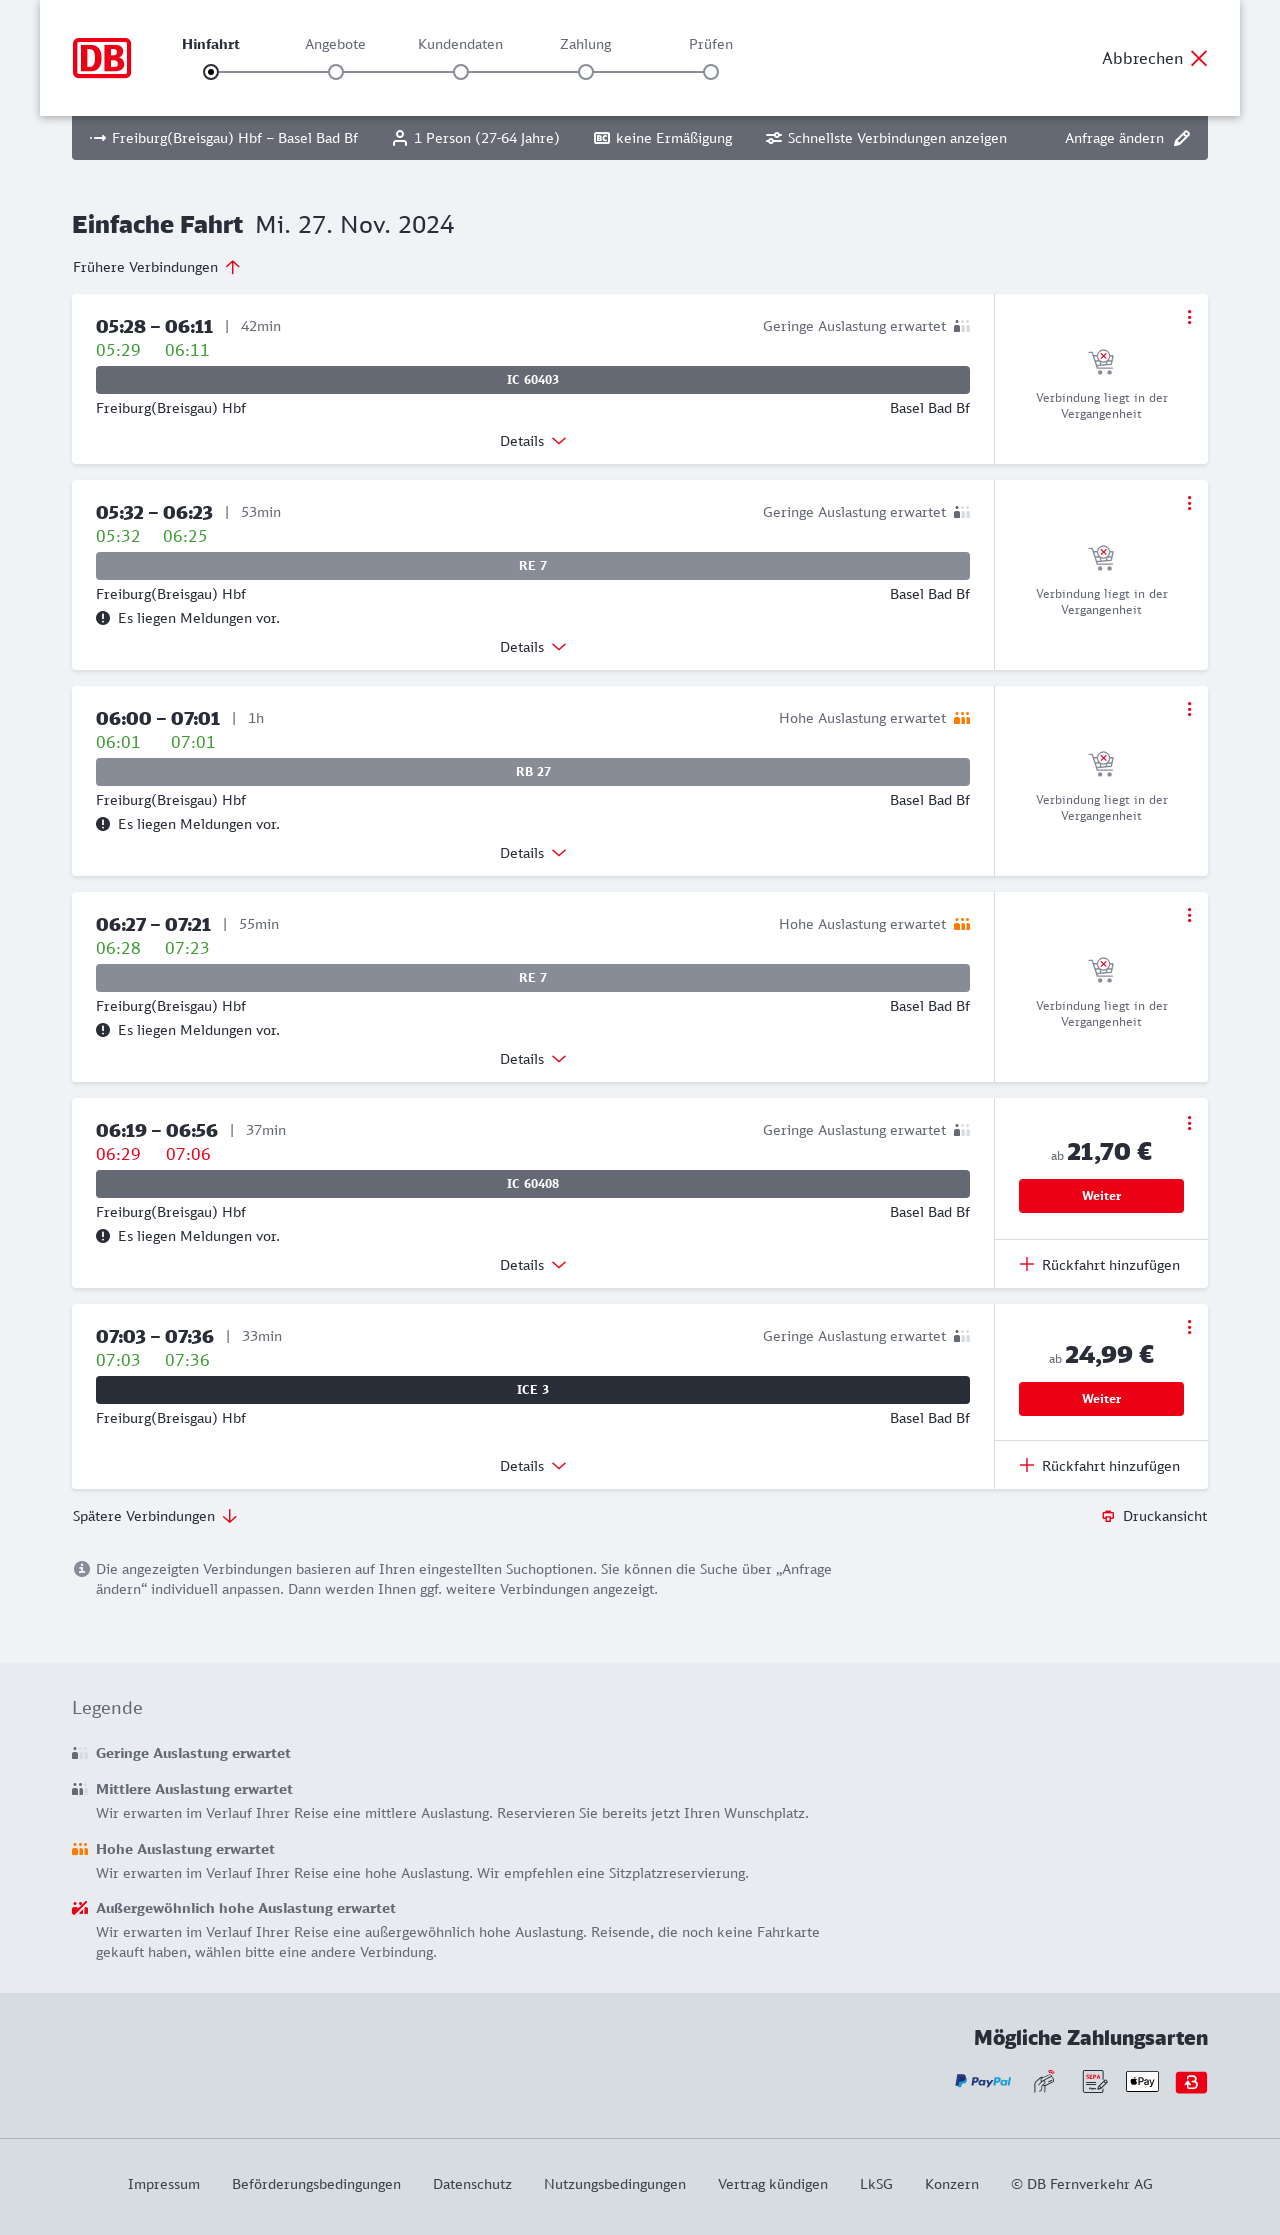Click the Druckansicht printer icon
Viewport: 1280px width, 2235px height.
pos(1108,1516)
